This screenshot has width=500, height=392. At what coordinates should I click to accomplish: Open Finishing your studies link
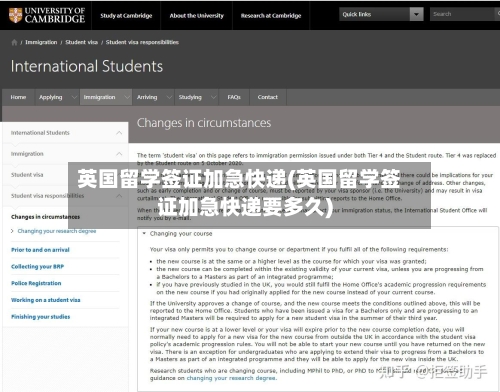point(40,316)
